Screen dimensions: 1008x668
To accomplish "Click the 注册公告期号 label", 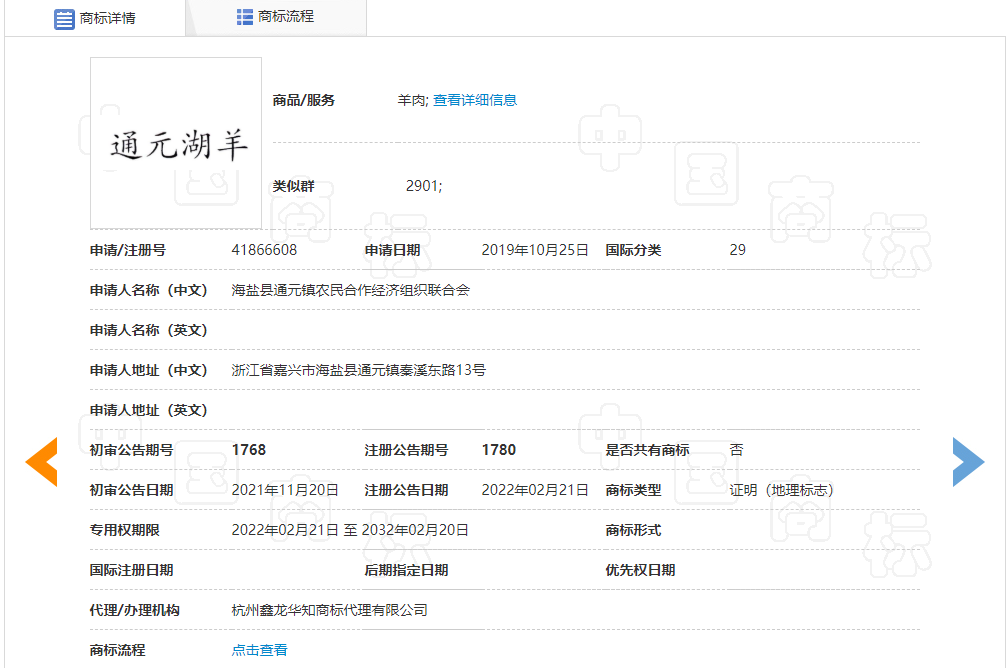I will pos(406,450).
